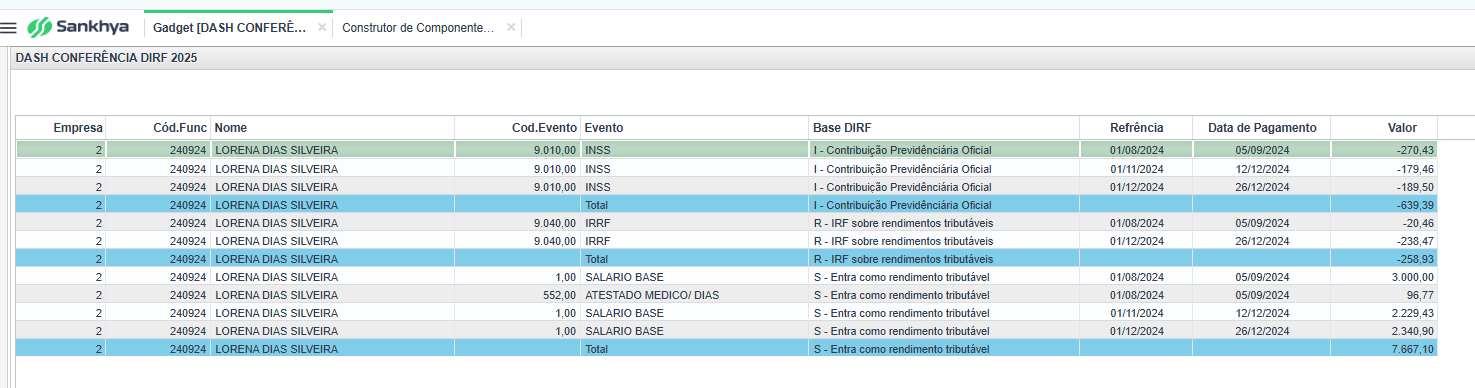Click the Cod.Evento column header
This screenshot has height=388, width=1475.
click(x=517, y=128)
